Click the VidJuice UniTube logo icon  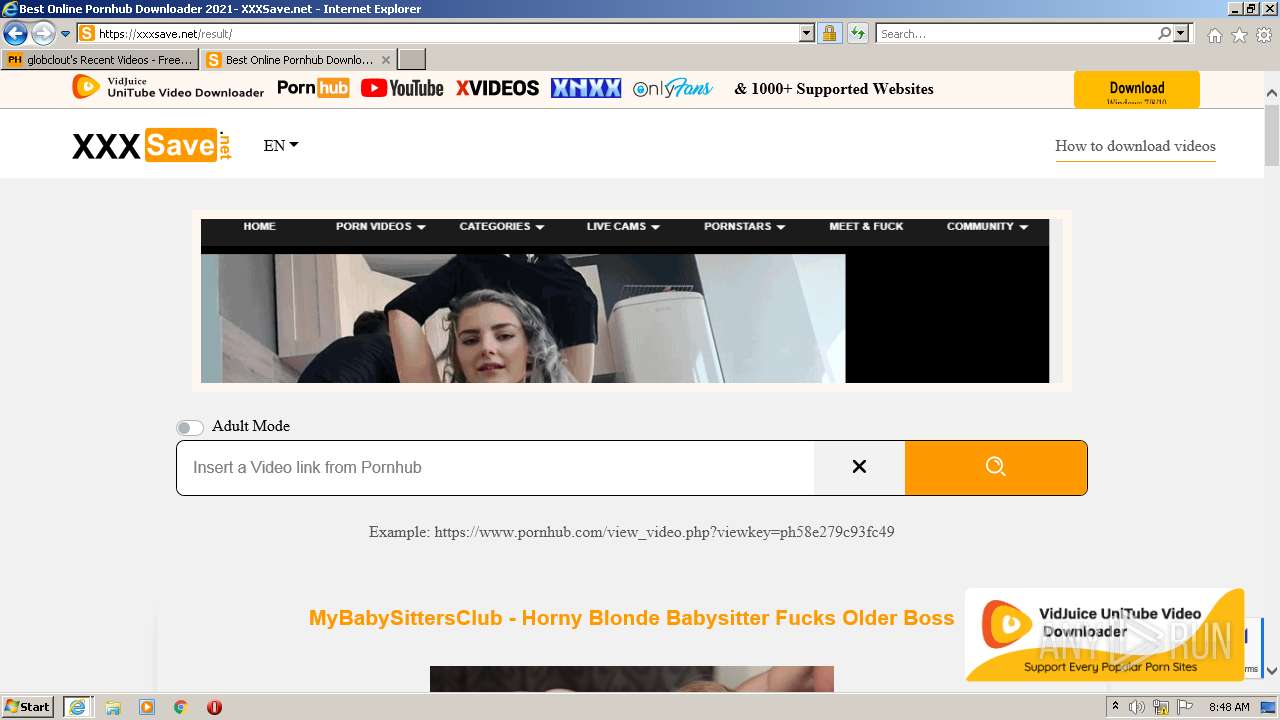click(x=86, y=87)
